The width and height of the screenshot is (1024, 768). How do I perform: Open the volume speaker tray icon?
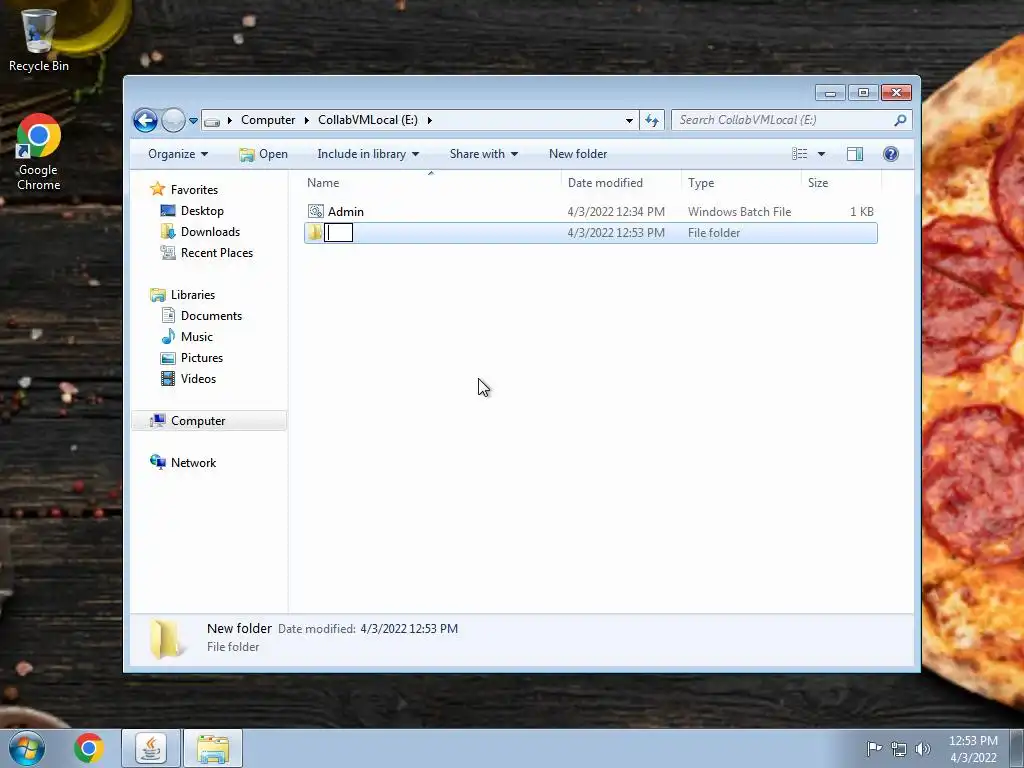[x=923, y=749]
